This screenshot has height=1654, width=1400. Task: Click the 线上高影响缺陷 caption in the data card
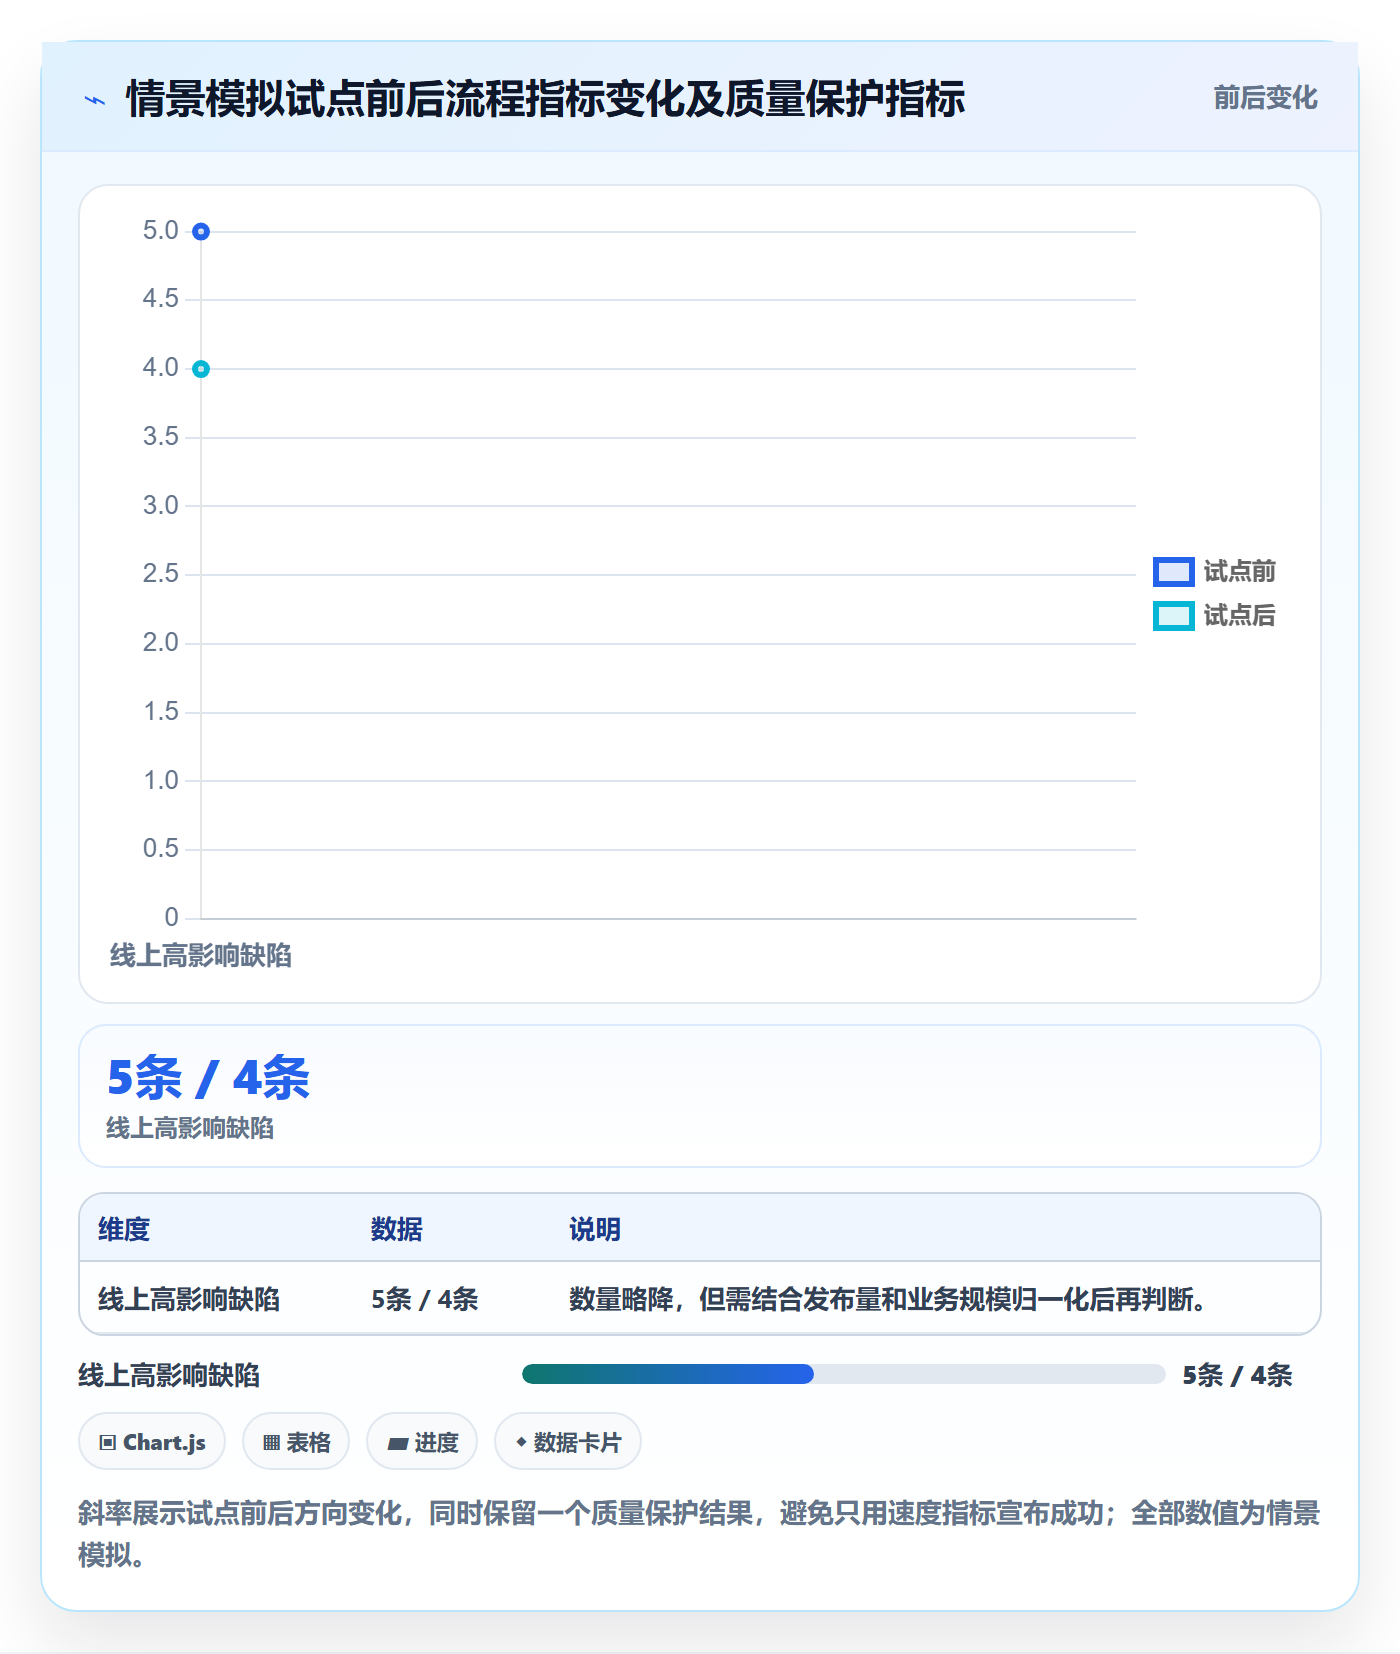coord(190,1128)
